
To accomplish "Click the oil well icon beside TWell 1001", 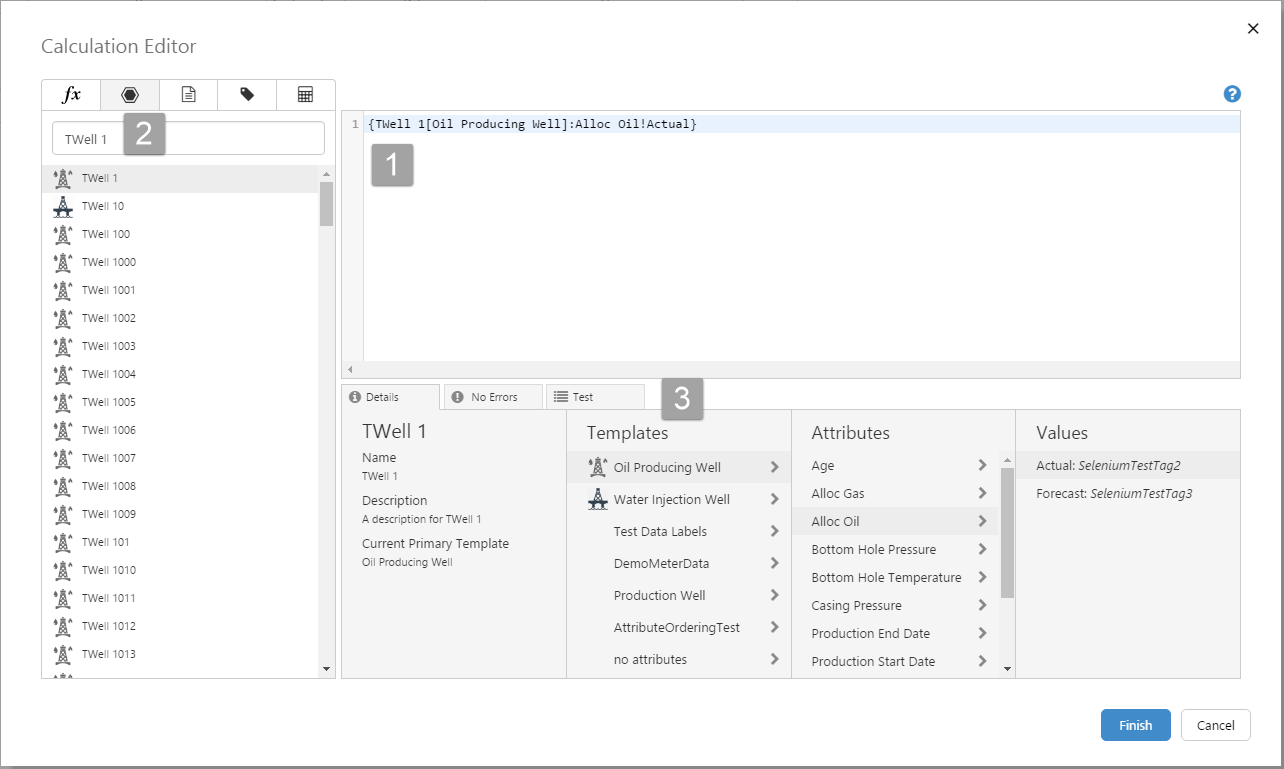I will (63, 290).
